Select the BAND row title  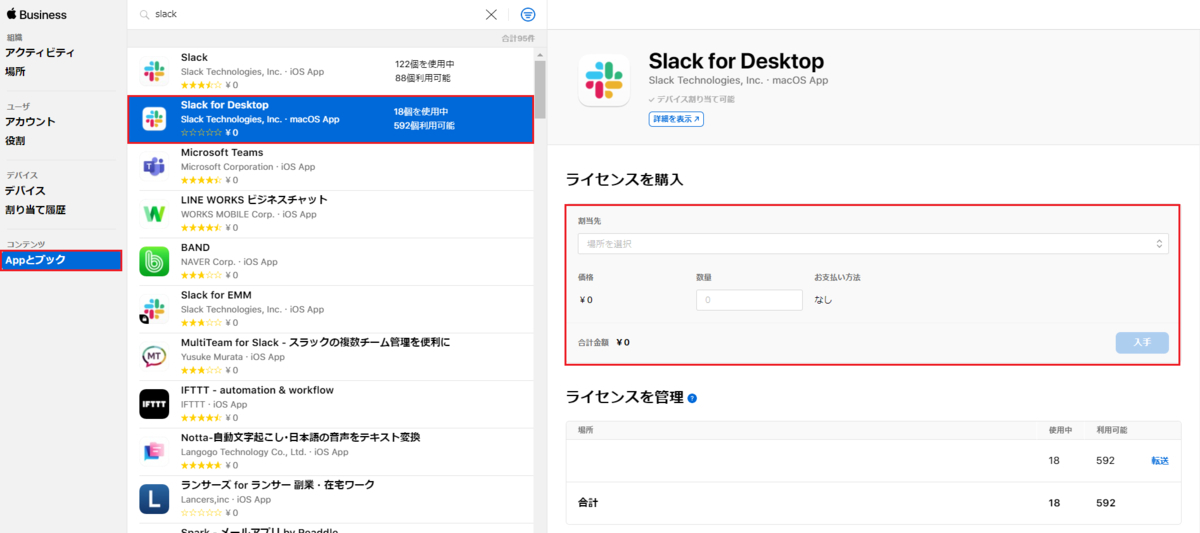click(x=195, y=248)
